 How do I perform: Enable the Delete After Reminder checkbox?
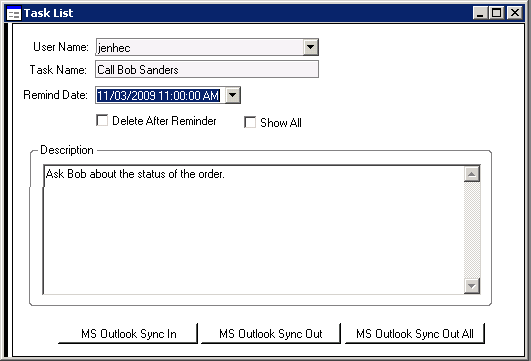coord(102,121)
